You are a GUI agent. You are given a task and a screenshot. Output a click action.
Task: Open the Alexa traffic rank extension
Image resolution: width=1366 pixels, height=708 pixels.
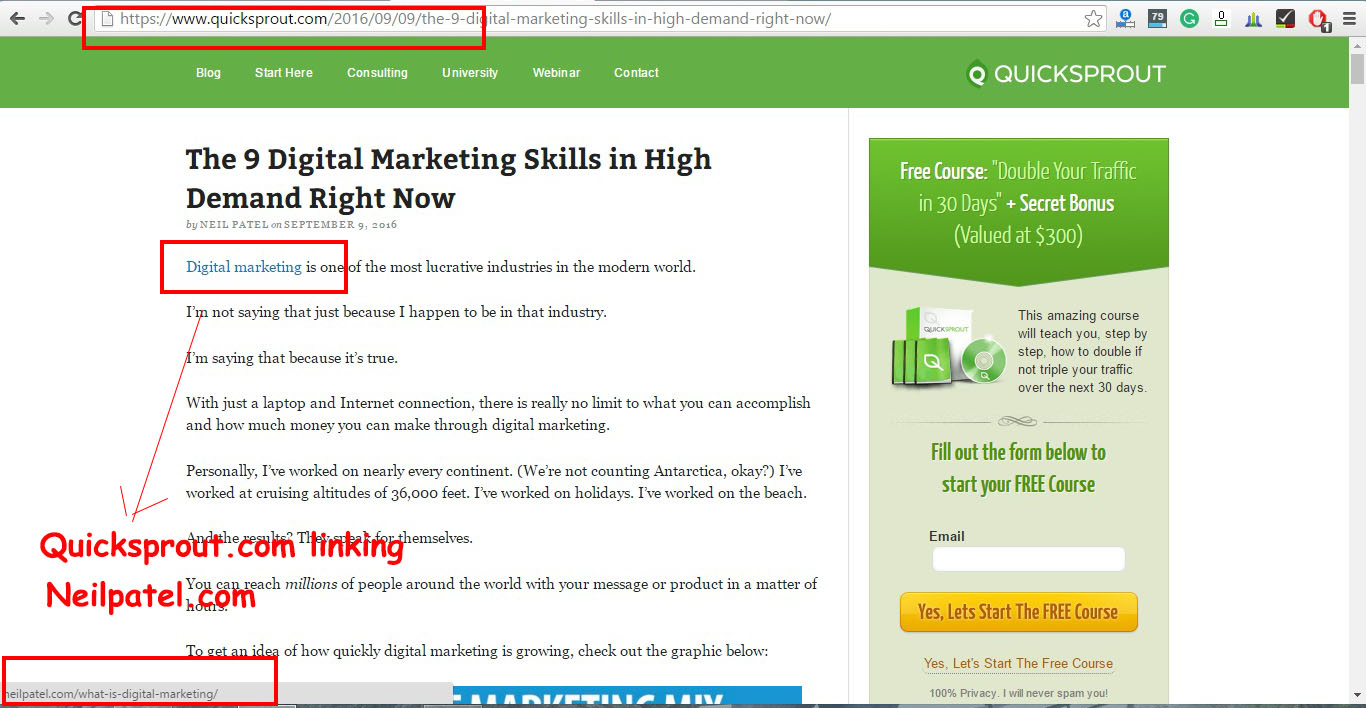coord(1126,18)
